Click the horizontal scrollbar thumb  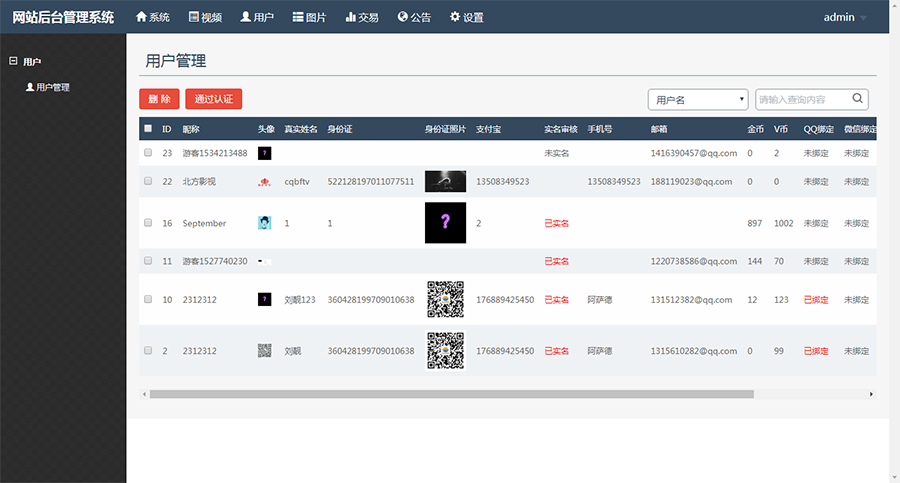coord(452,394)
